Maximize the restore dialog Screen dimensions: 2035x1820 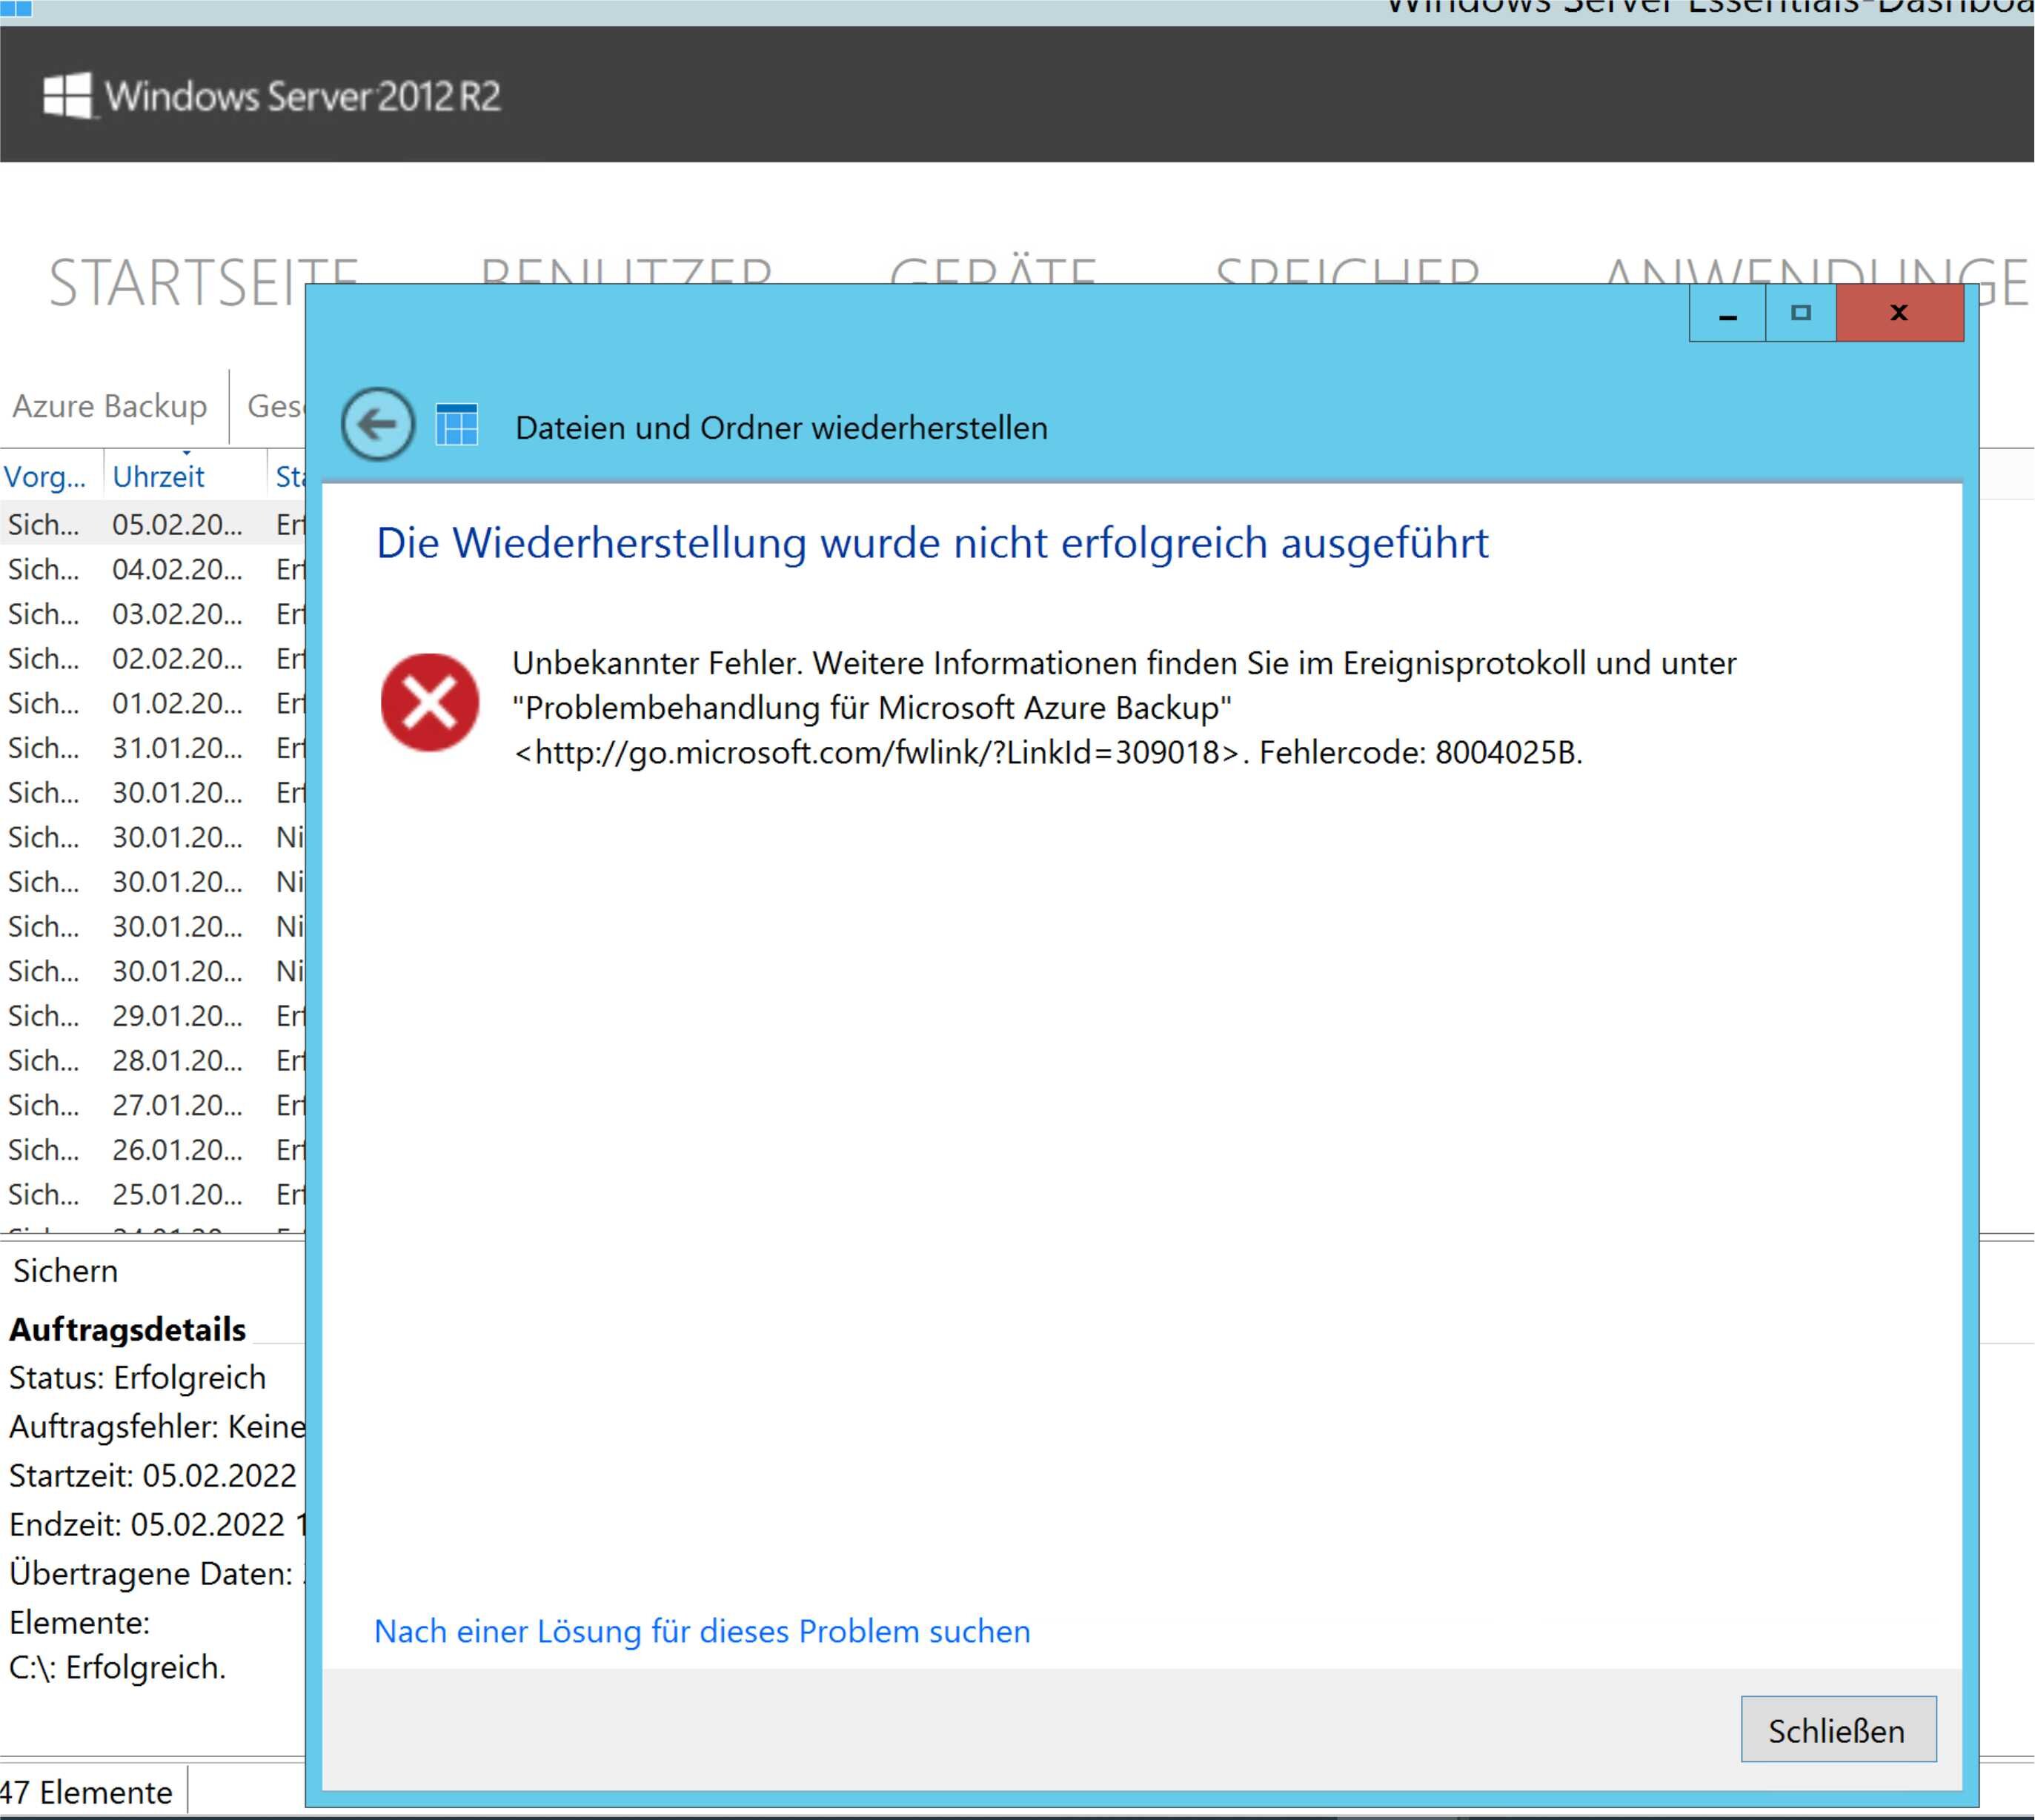click(x=1801, y=313)
